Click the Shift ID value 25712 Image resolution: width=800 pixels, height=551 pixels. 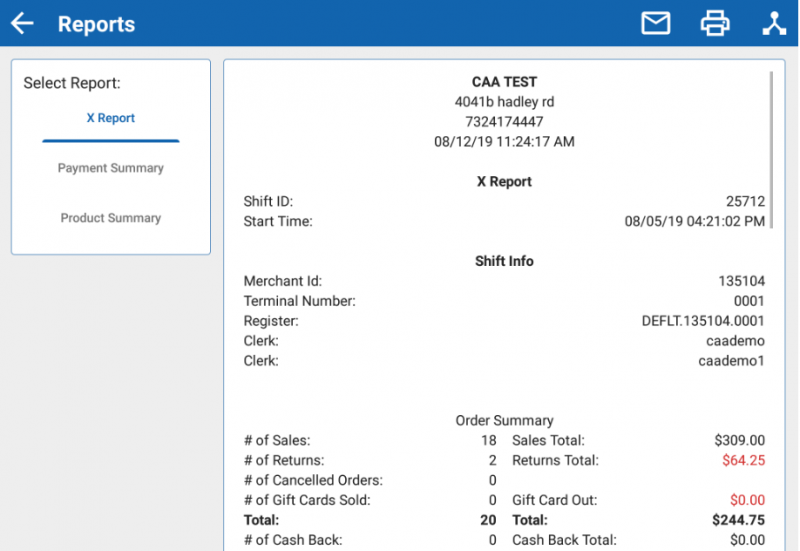pos(745,201)
